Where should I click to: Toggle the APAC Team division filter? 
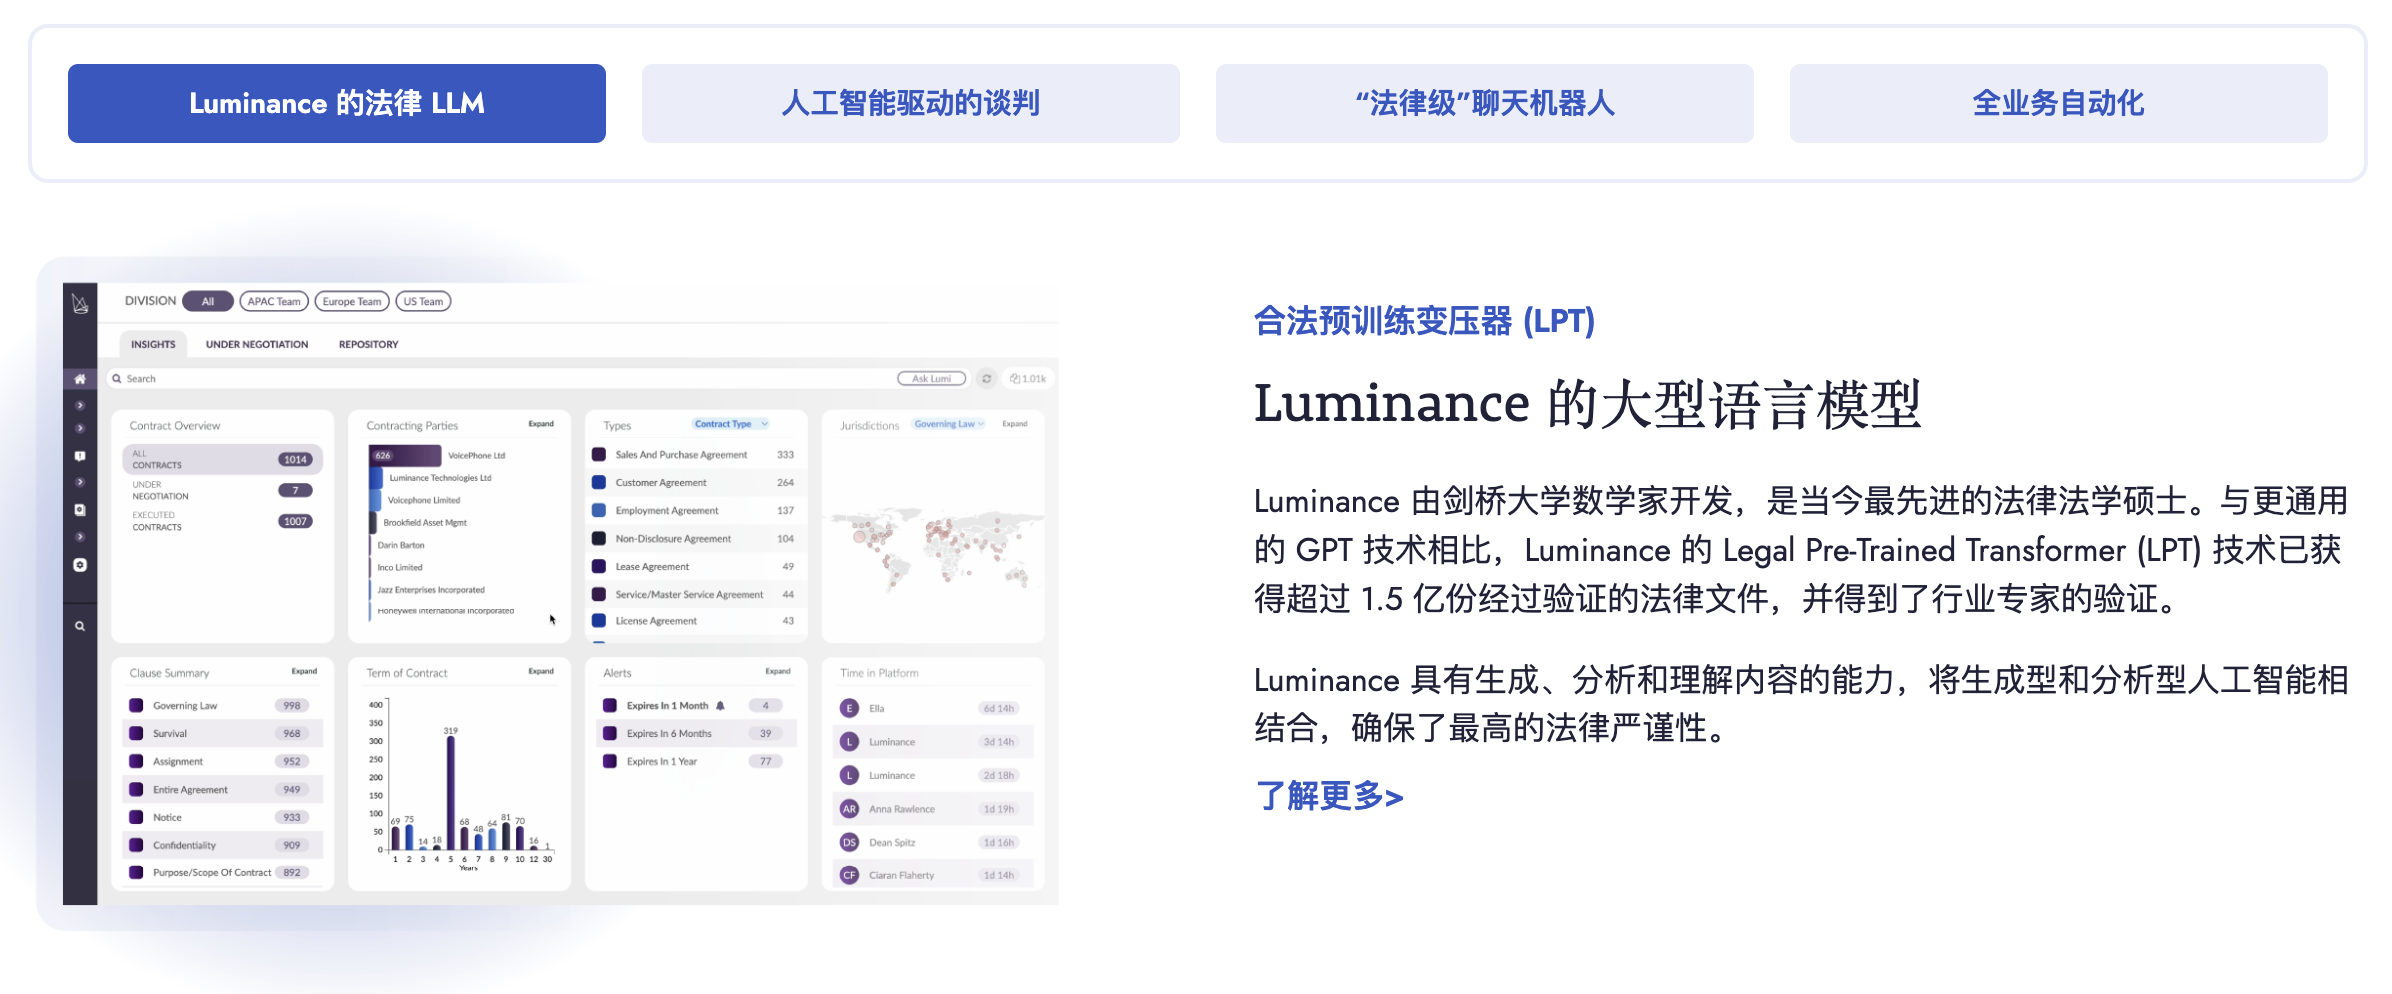click(274, 301)
